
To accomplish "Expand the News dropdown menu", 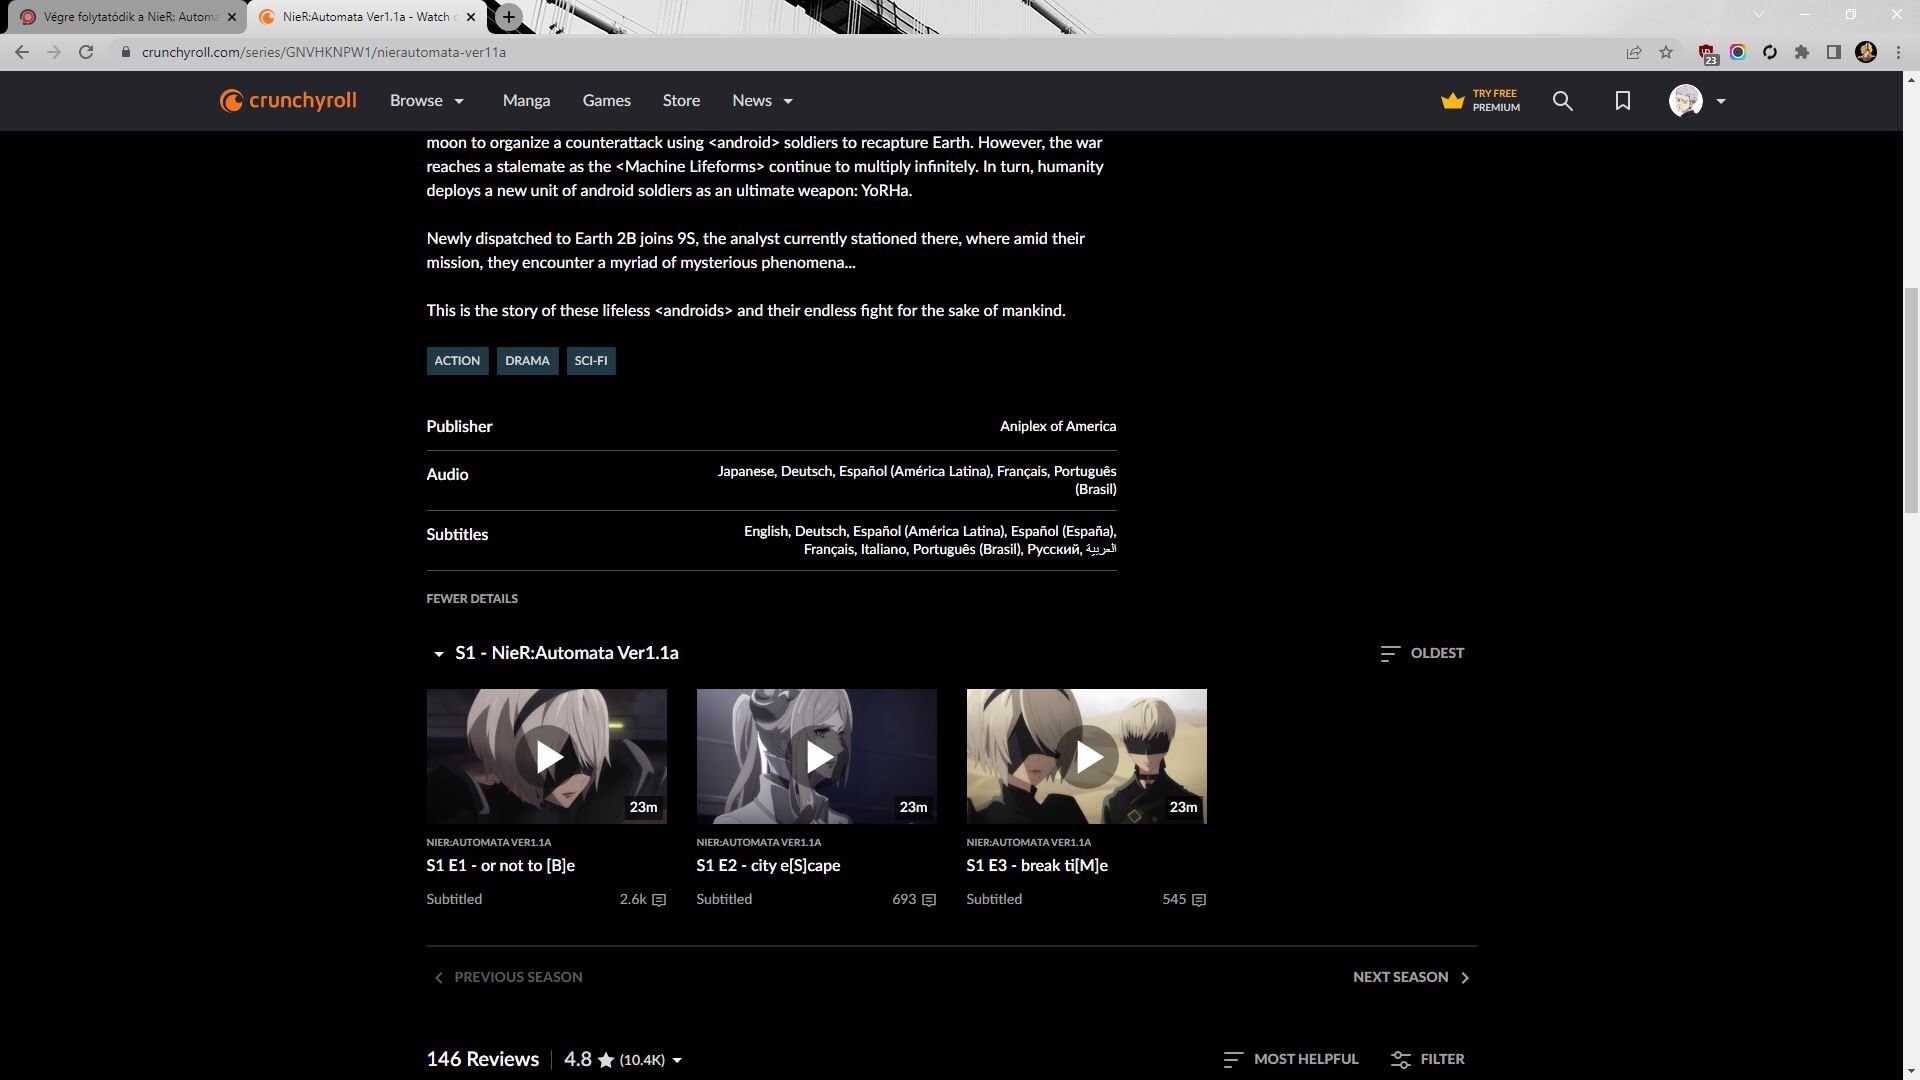I will (x=762, y=101).
